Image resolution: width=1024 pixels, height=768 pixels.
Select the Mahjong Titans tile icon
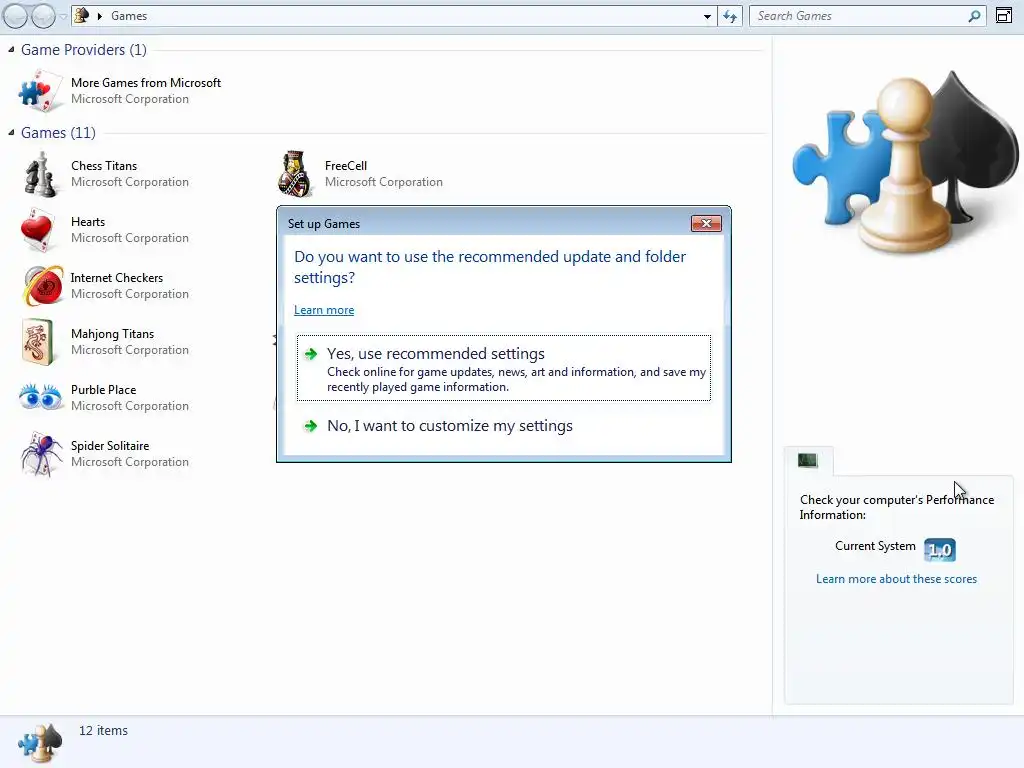[x=38, y=342]
